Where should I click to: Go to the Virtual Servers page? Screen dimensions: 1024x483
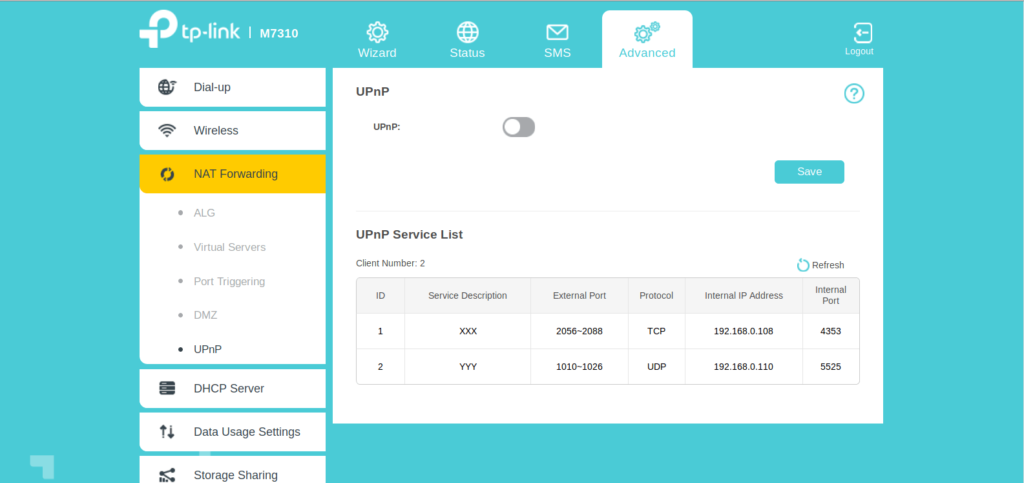click(229, 247)
